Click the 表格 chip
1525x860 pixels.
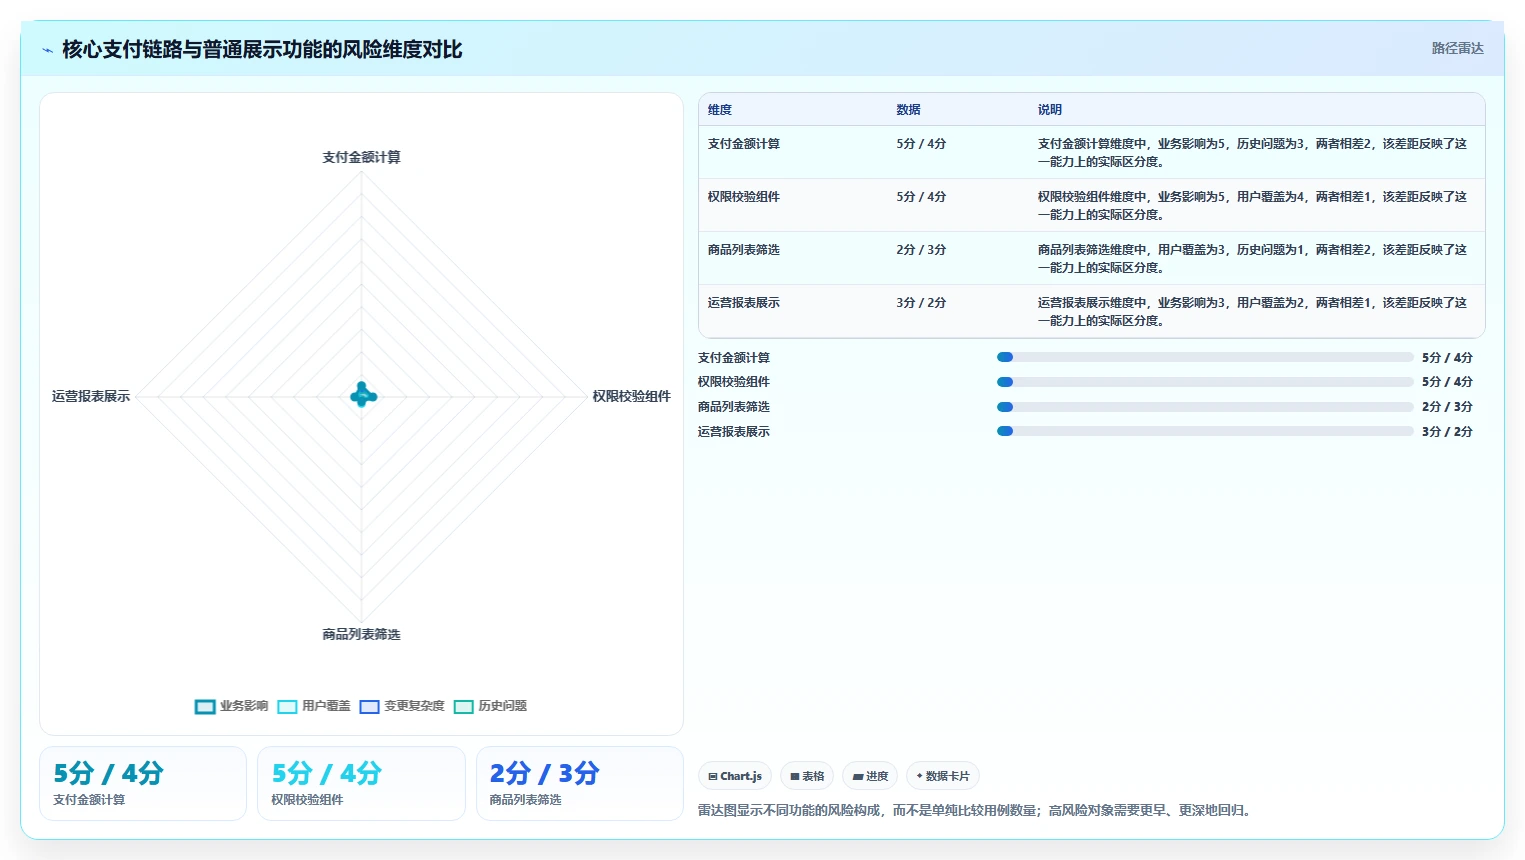click(x=807, y=776)
